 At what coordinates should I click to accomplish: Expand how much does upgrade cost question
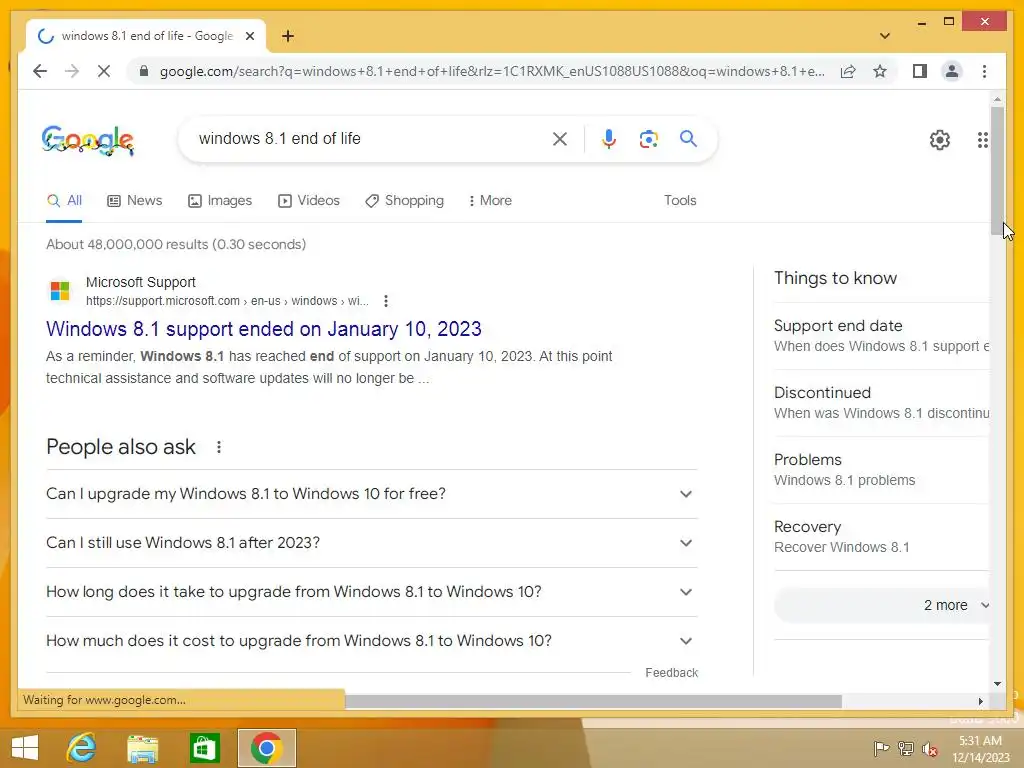[x=372, y=641]
